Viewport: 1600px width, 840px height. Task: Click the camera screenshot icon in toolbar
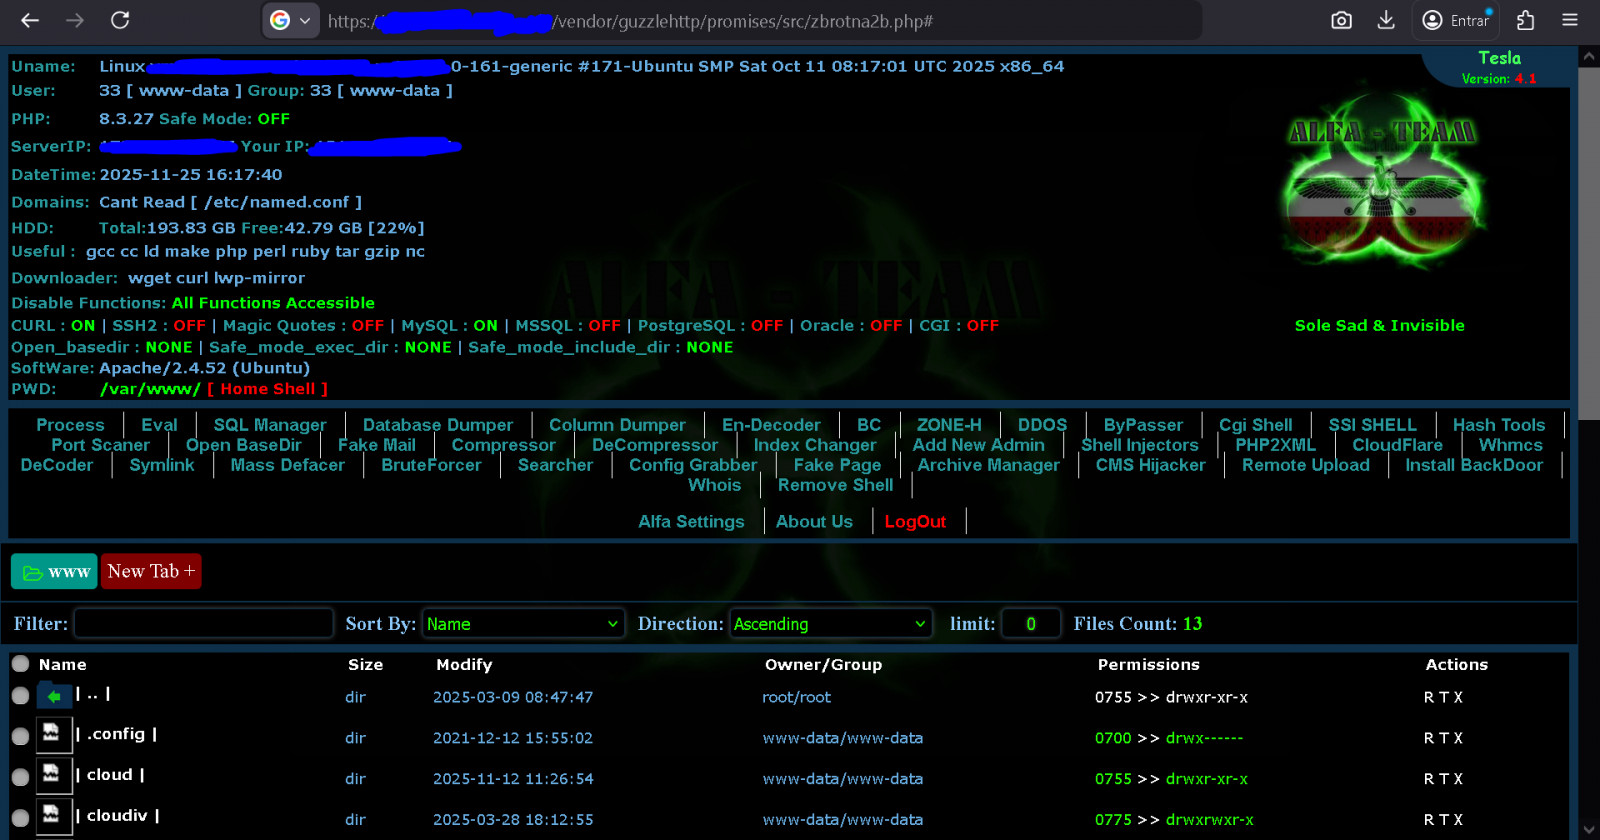coord(1341,20)
